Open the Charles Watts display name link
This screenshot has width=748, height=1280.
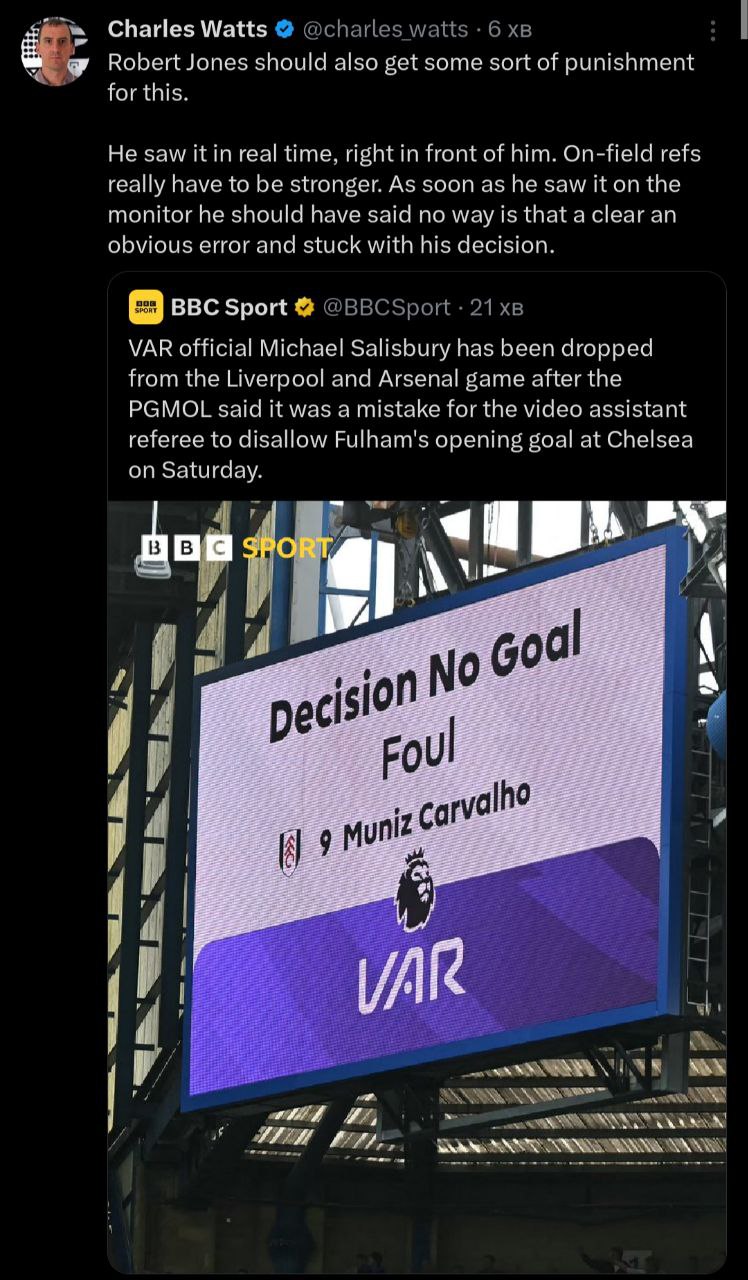188,30
